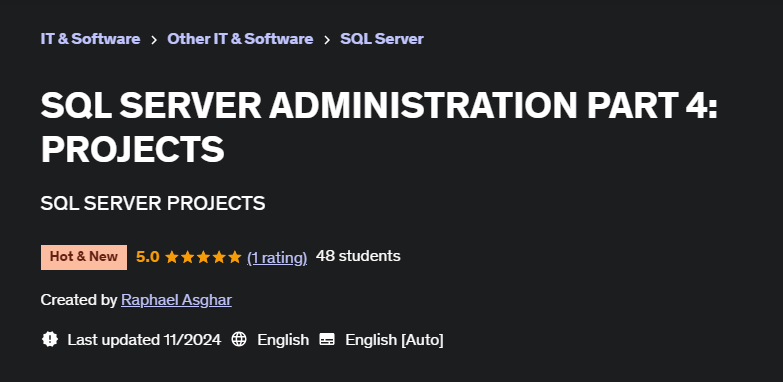Click the 5.0 rating score
The width and height of the screenshot is (783, 382).
(x=148, y=257)
